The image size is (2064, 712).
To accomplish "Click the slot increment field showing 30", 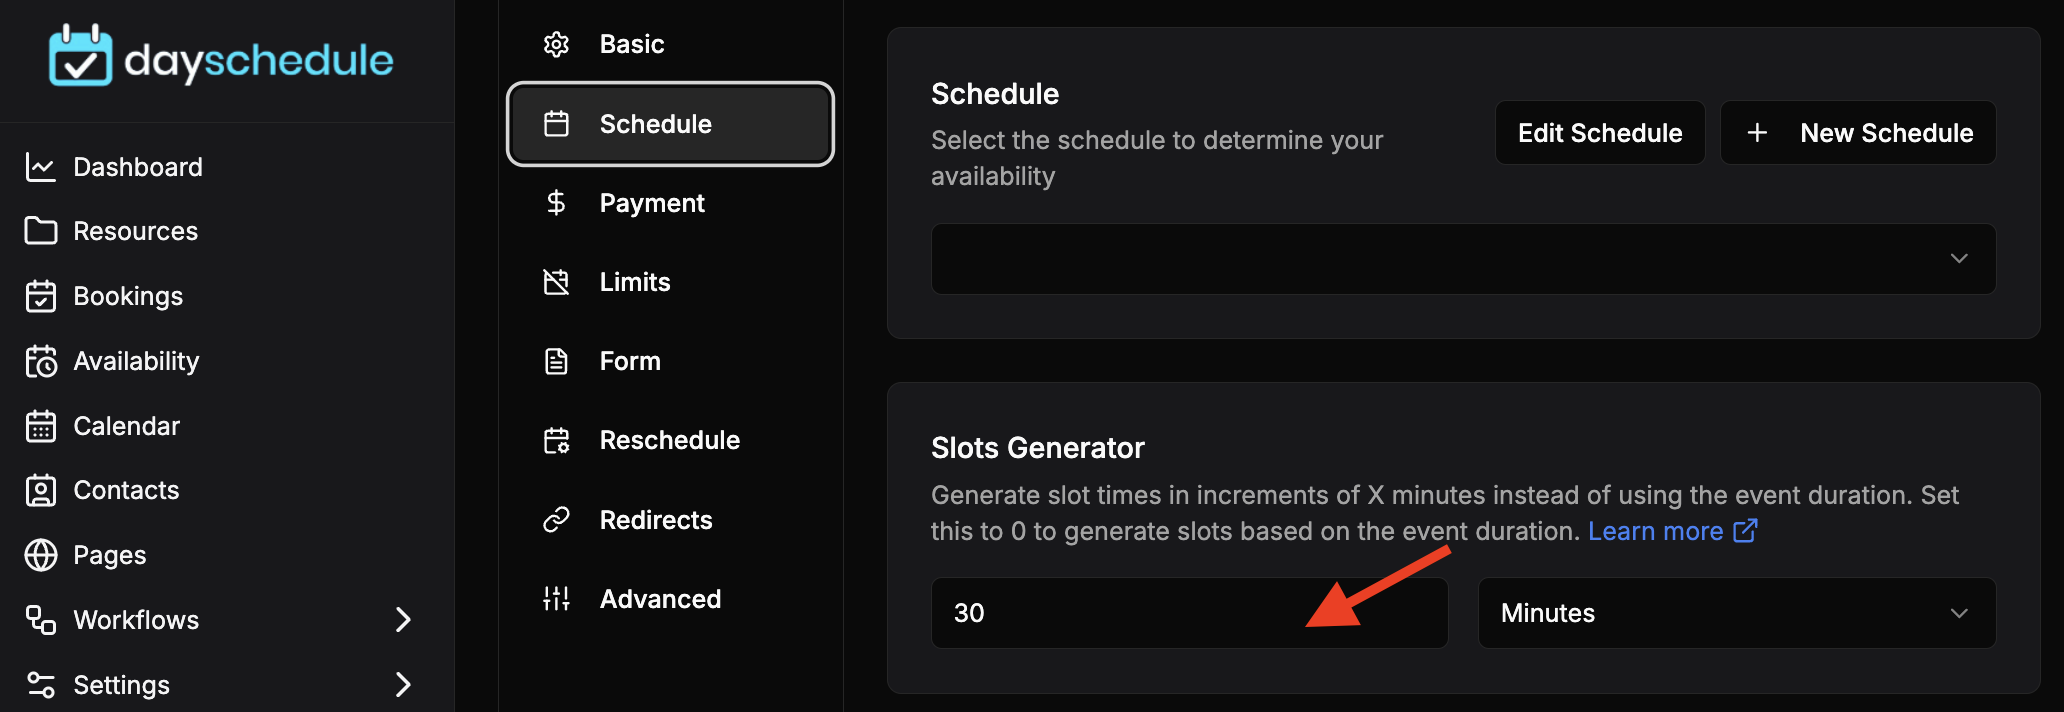I will [x=1189, y=613].
